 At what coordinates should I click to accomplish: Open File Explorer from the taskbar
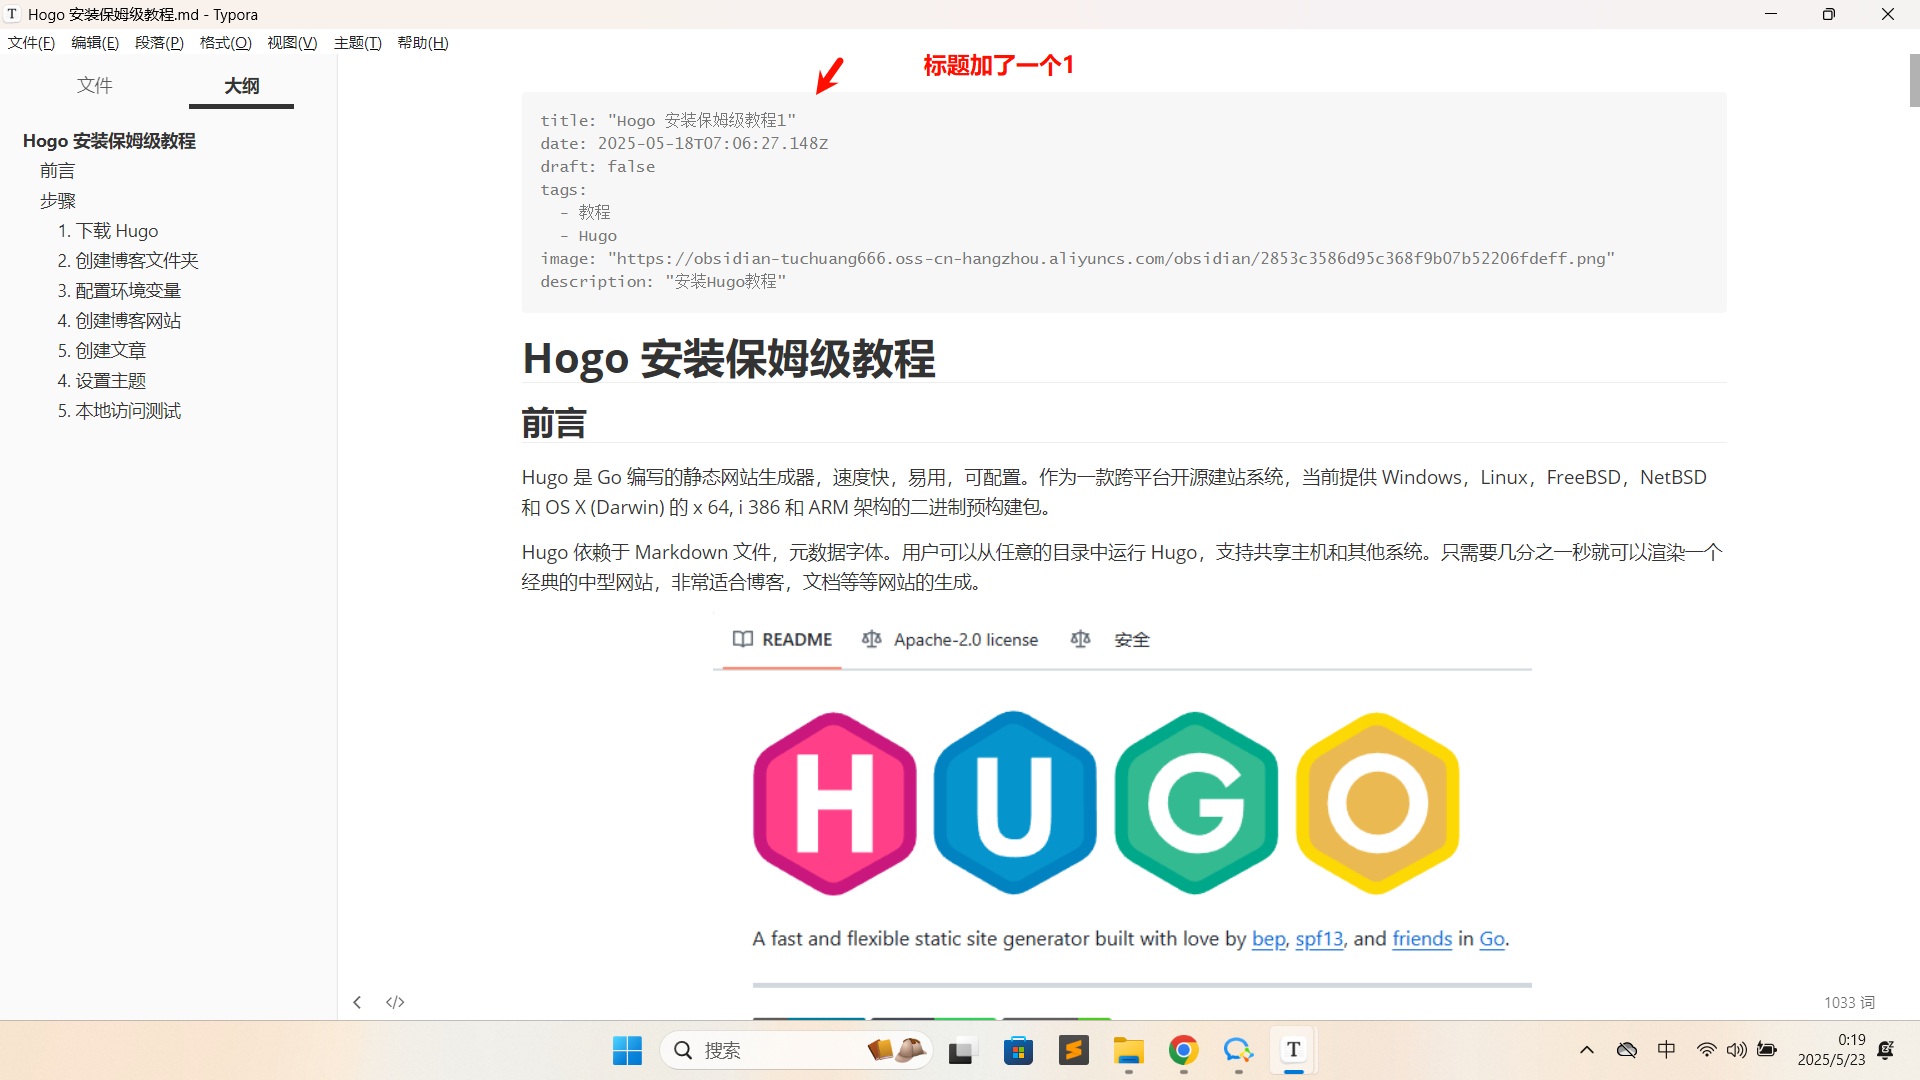tap(1128, 1050)
